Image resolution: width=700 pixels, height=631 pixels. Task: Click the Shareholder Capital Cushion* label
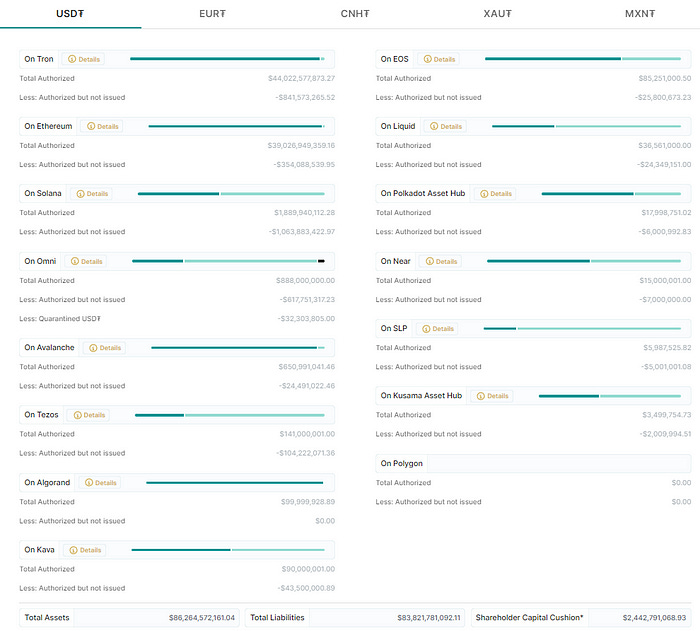tap(529, 618)
